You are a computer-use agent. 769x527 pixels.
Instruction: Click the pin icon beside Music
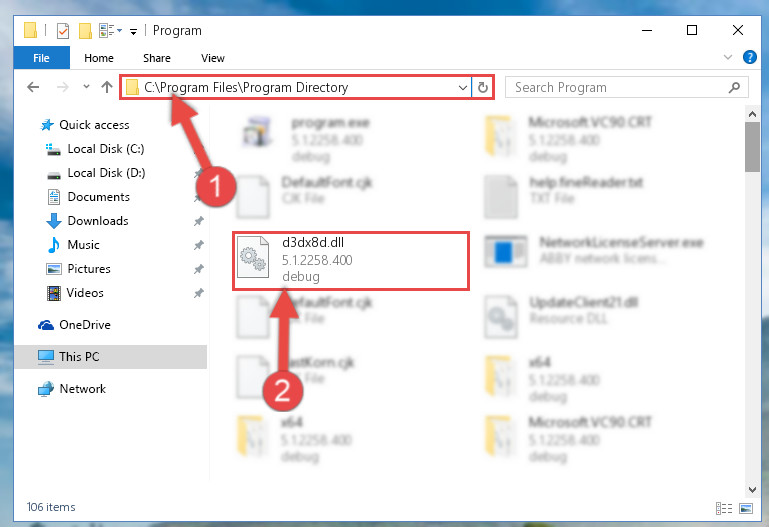198,245
